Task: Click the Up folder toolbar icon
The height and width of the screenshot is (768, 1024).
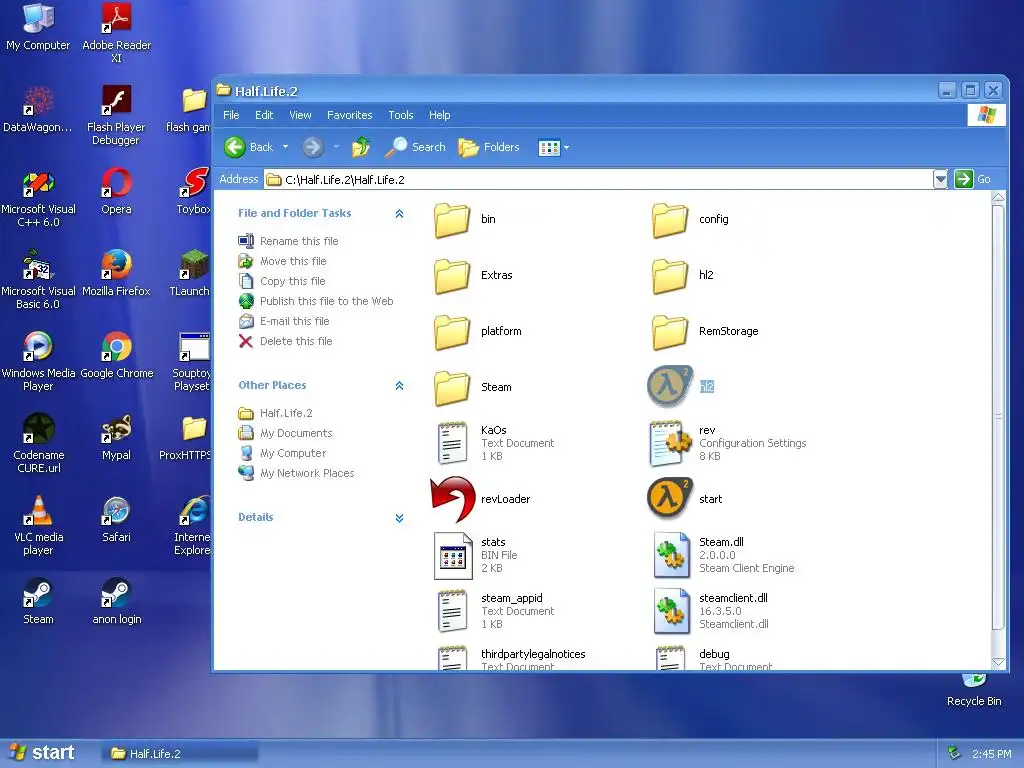Action: tap(360, 147)
